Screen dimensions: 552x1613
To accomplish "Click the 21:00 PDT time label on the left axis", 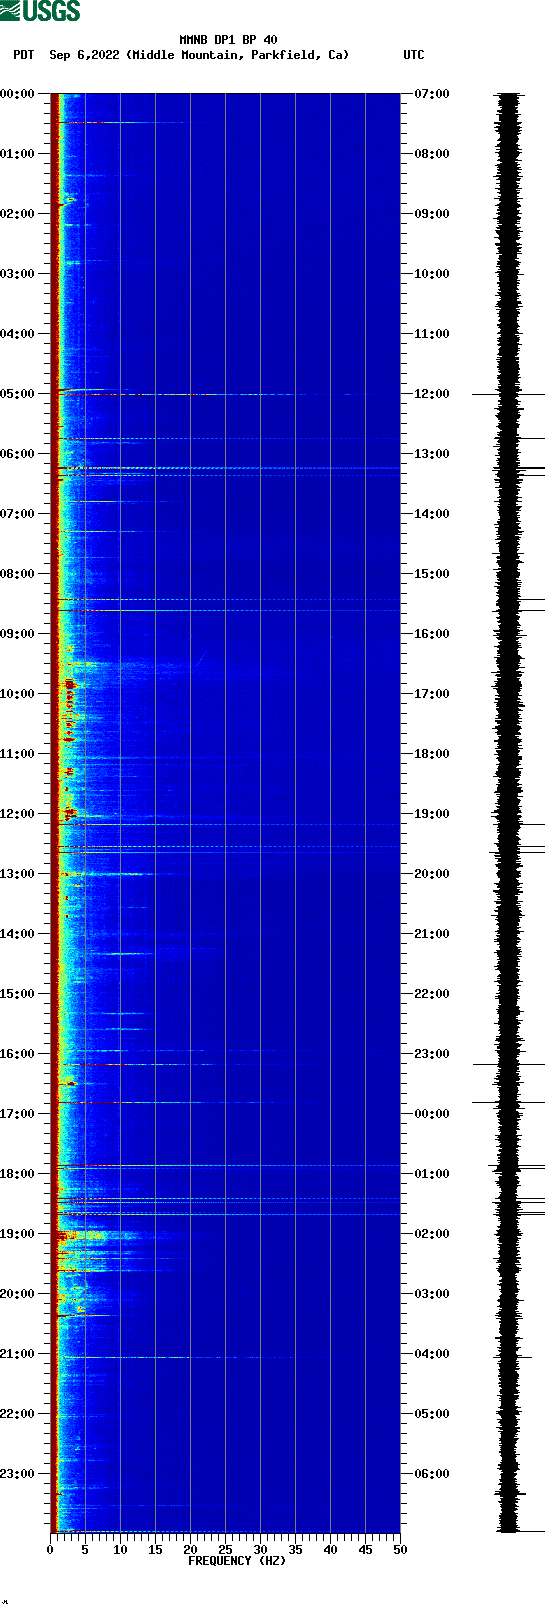I will 17,1354.
